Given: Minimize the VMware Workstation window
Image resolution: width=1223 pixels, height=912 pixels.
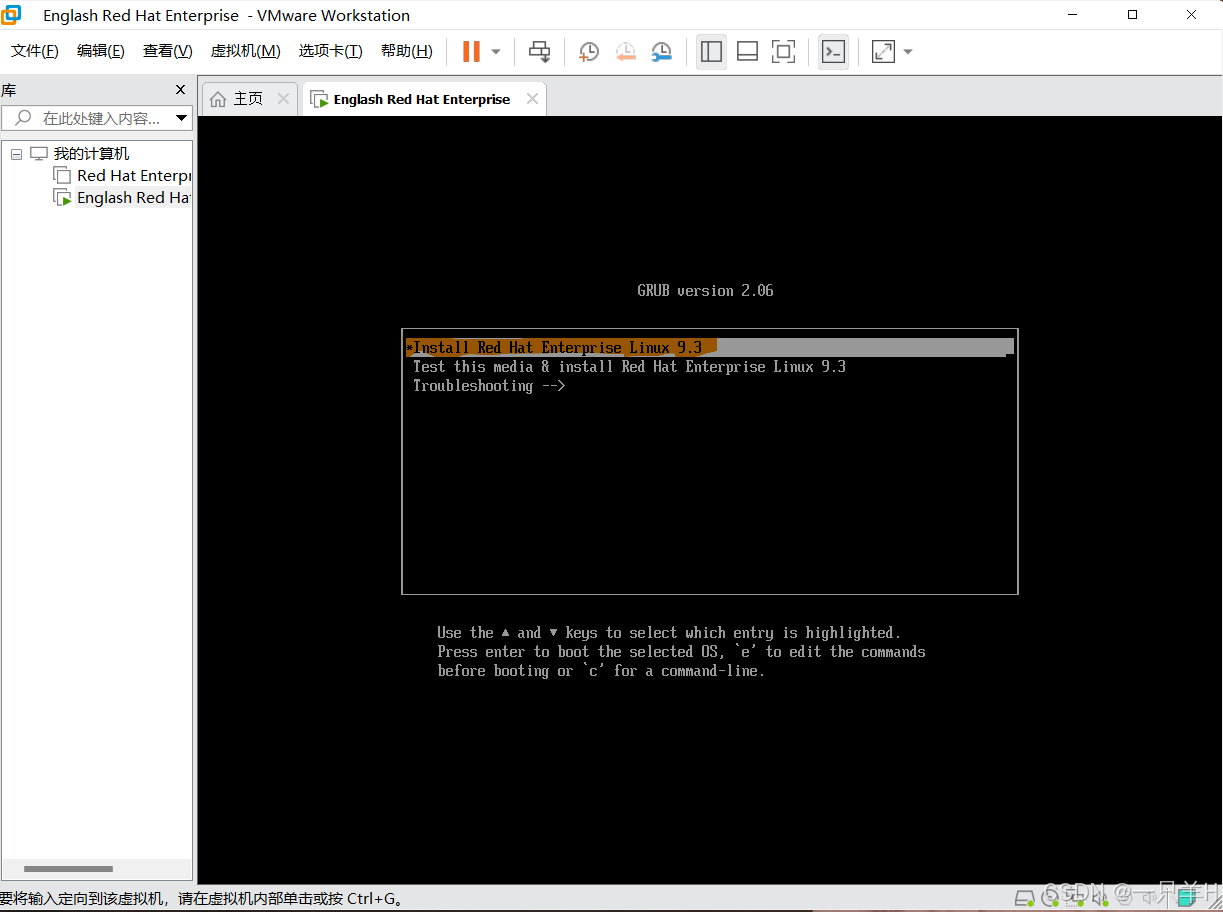Looking at the screenshot, I should click(1074, 15).
